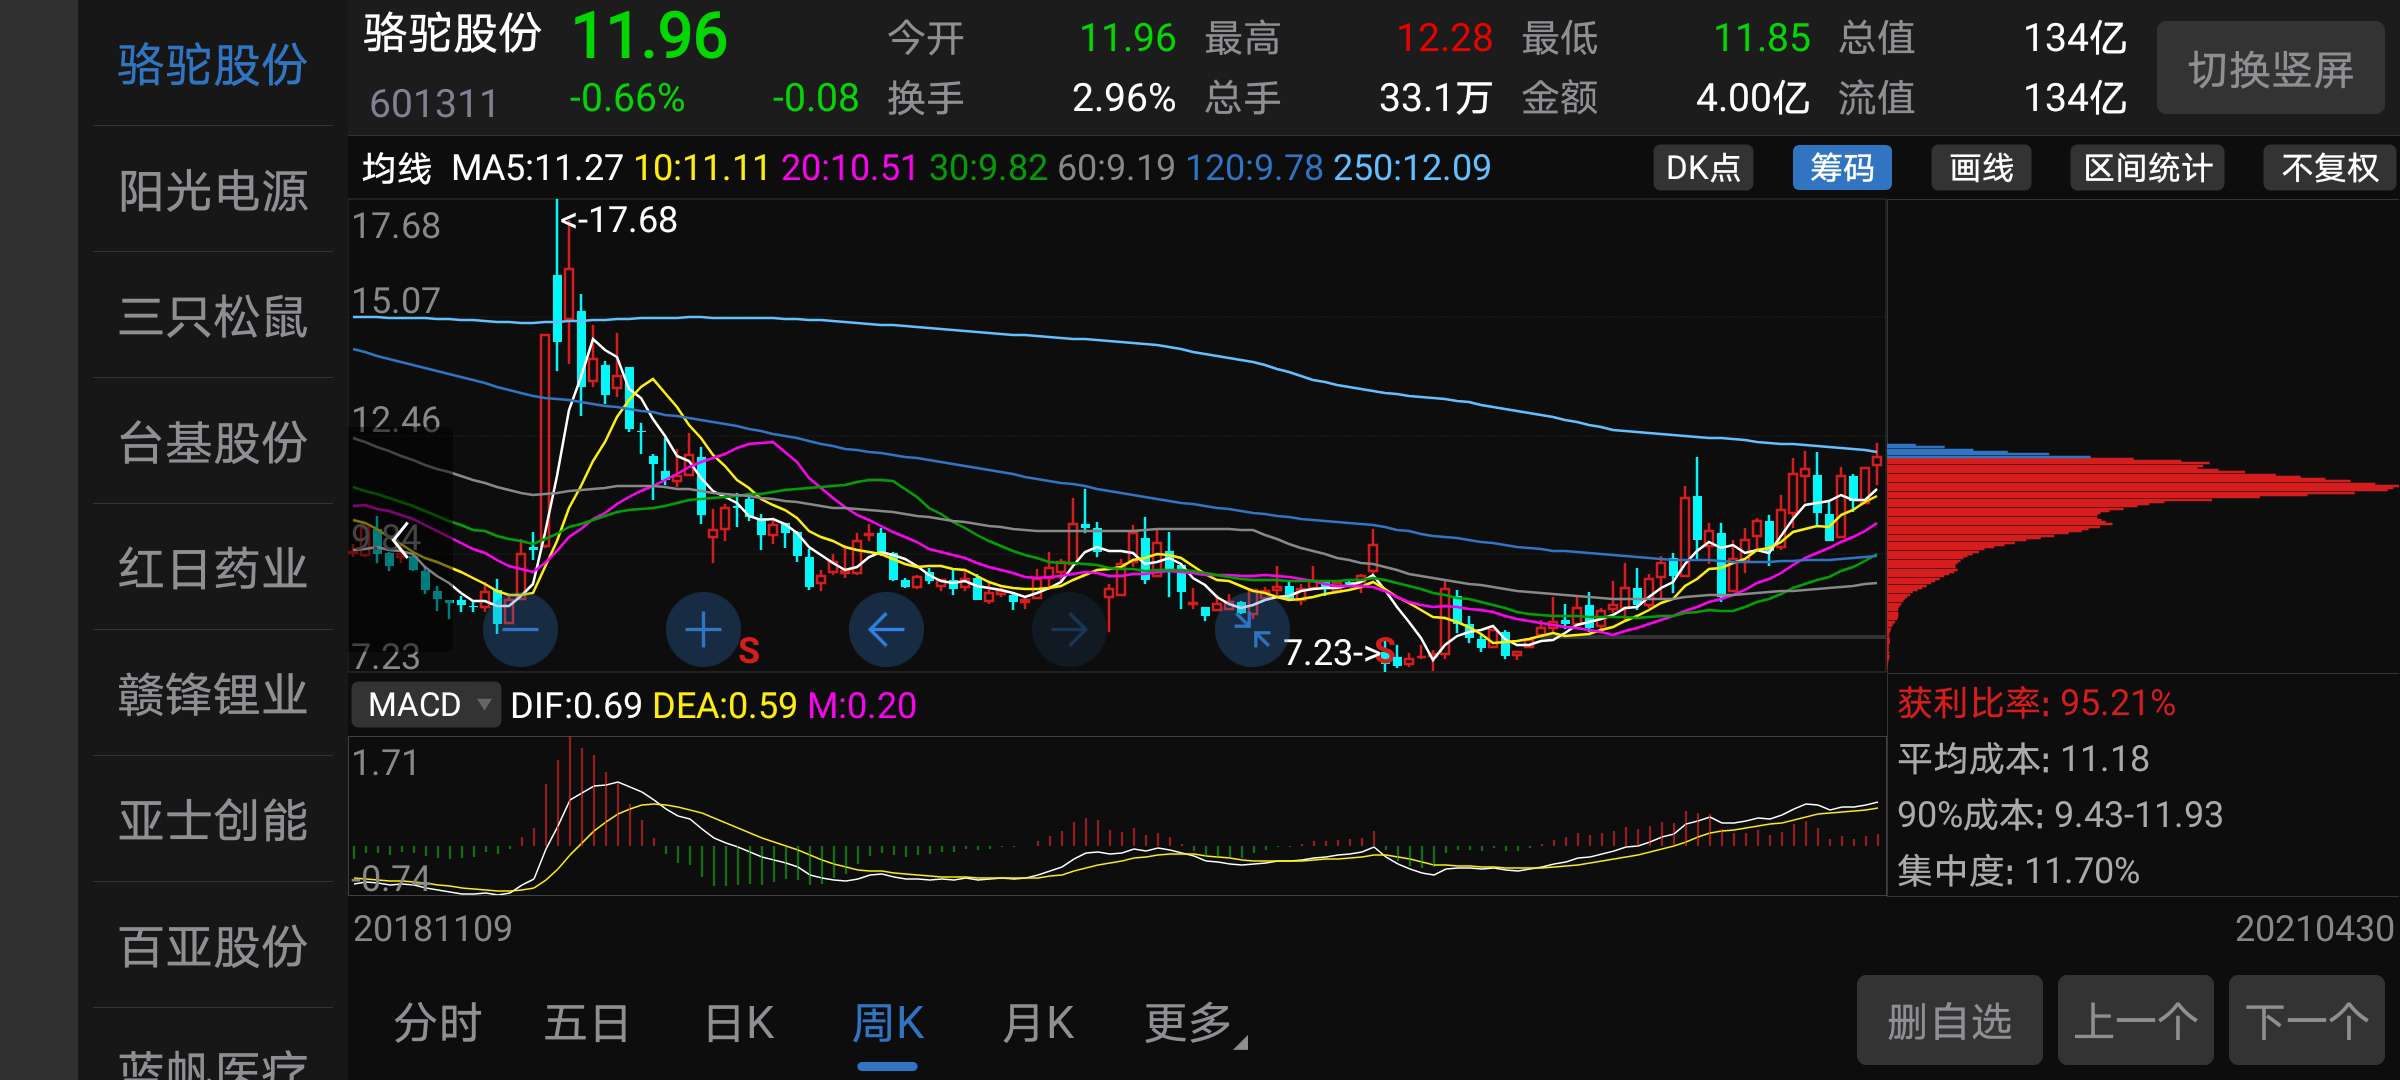Viewport: 2400px width, 1080px height.
Task: Click 切换竖屏 to switch to portrait mode
Action: (x=2269, y=68)
